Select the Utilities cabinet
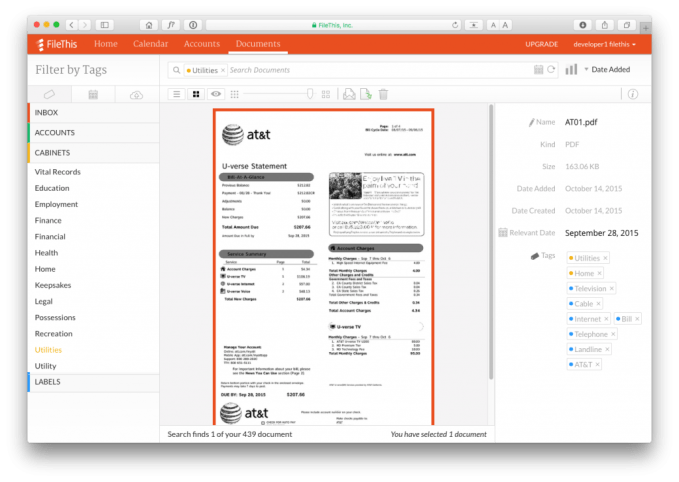The image size is (679, 482). 48,350
